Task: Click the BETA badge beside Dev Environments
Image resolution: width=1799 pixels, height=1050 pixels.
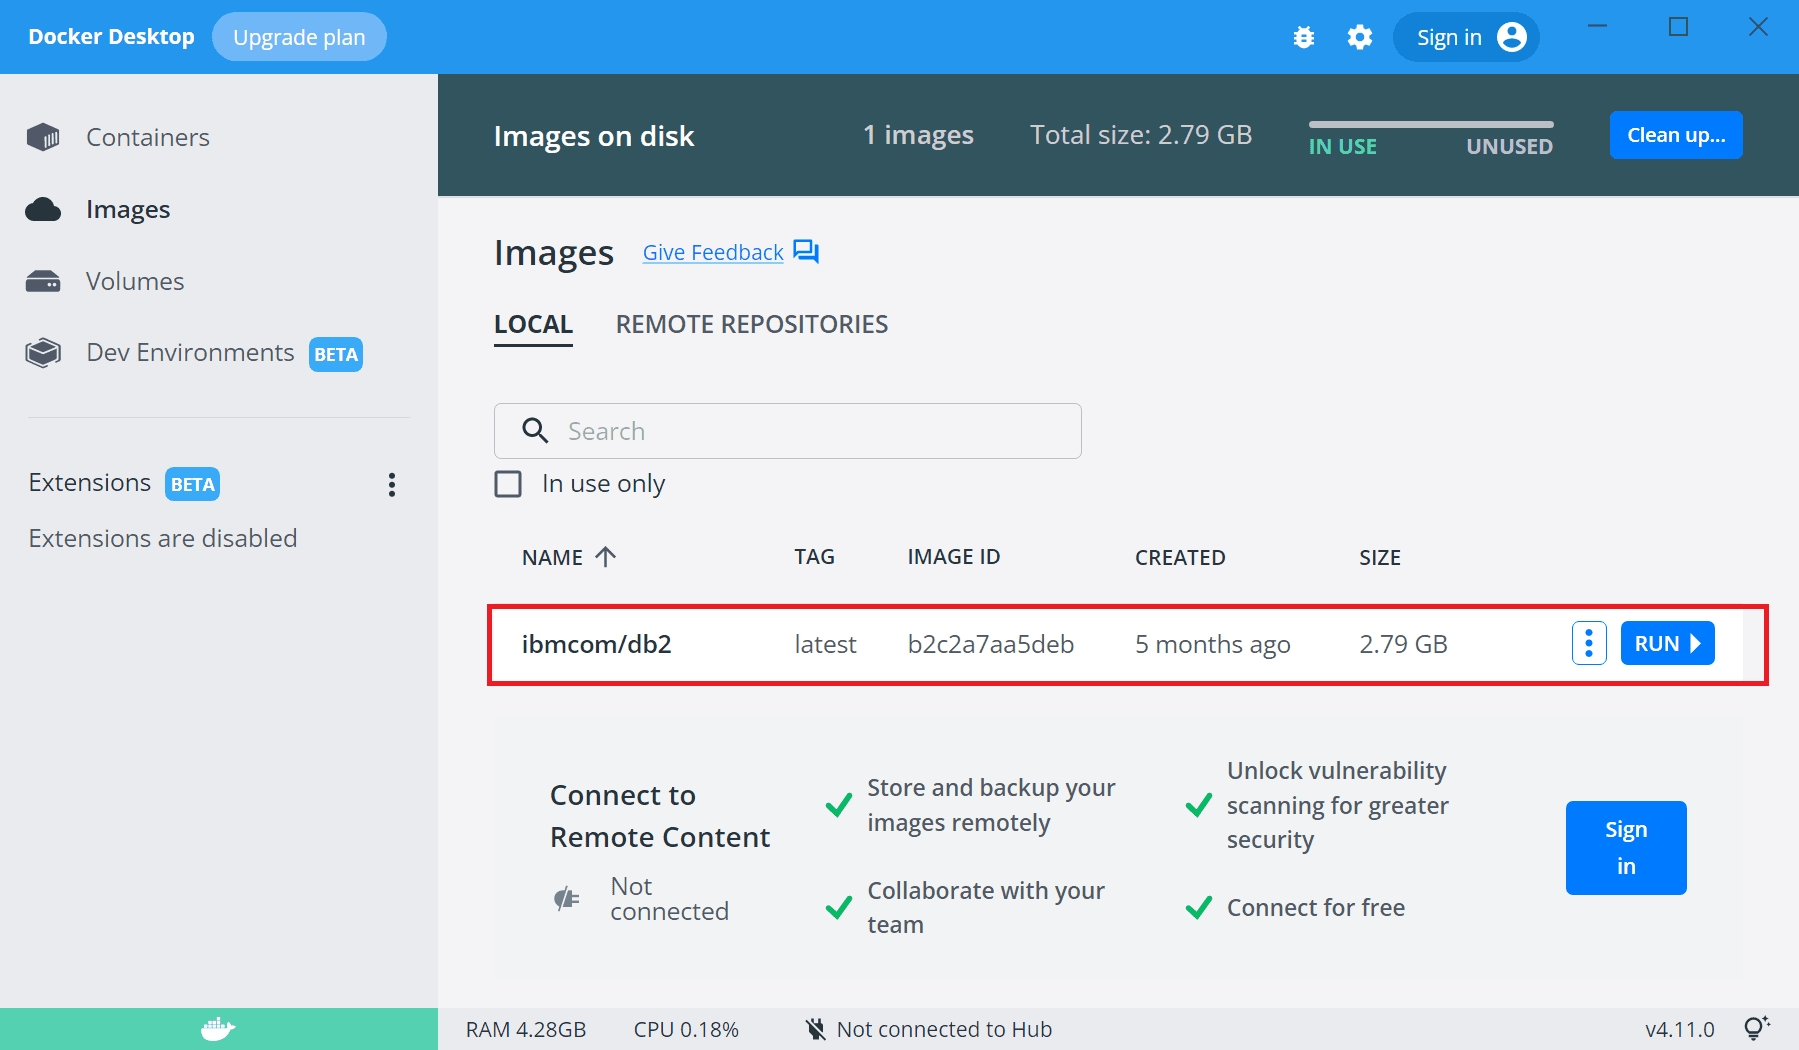Action: [336, 354]
